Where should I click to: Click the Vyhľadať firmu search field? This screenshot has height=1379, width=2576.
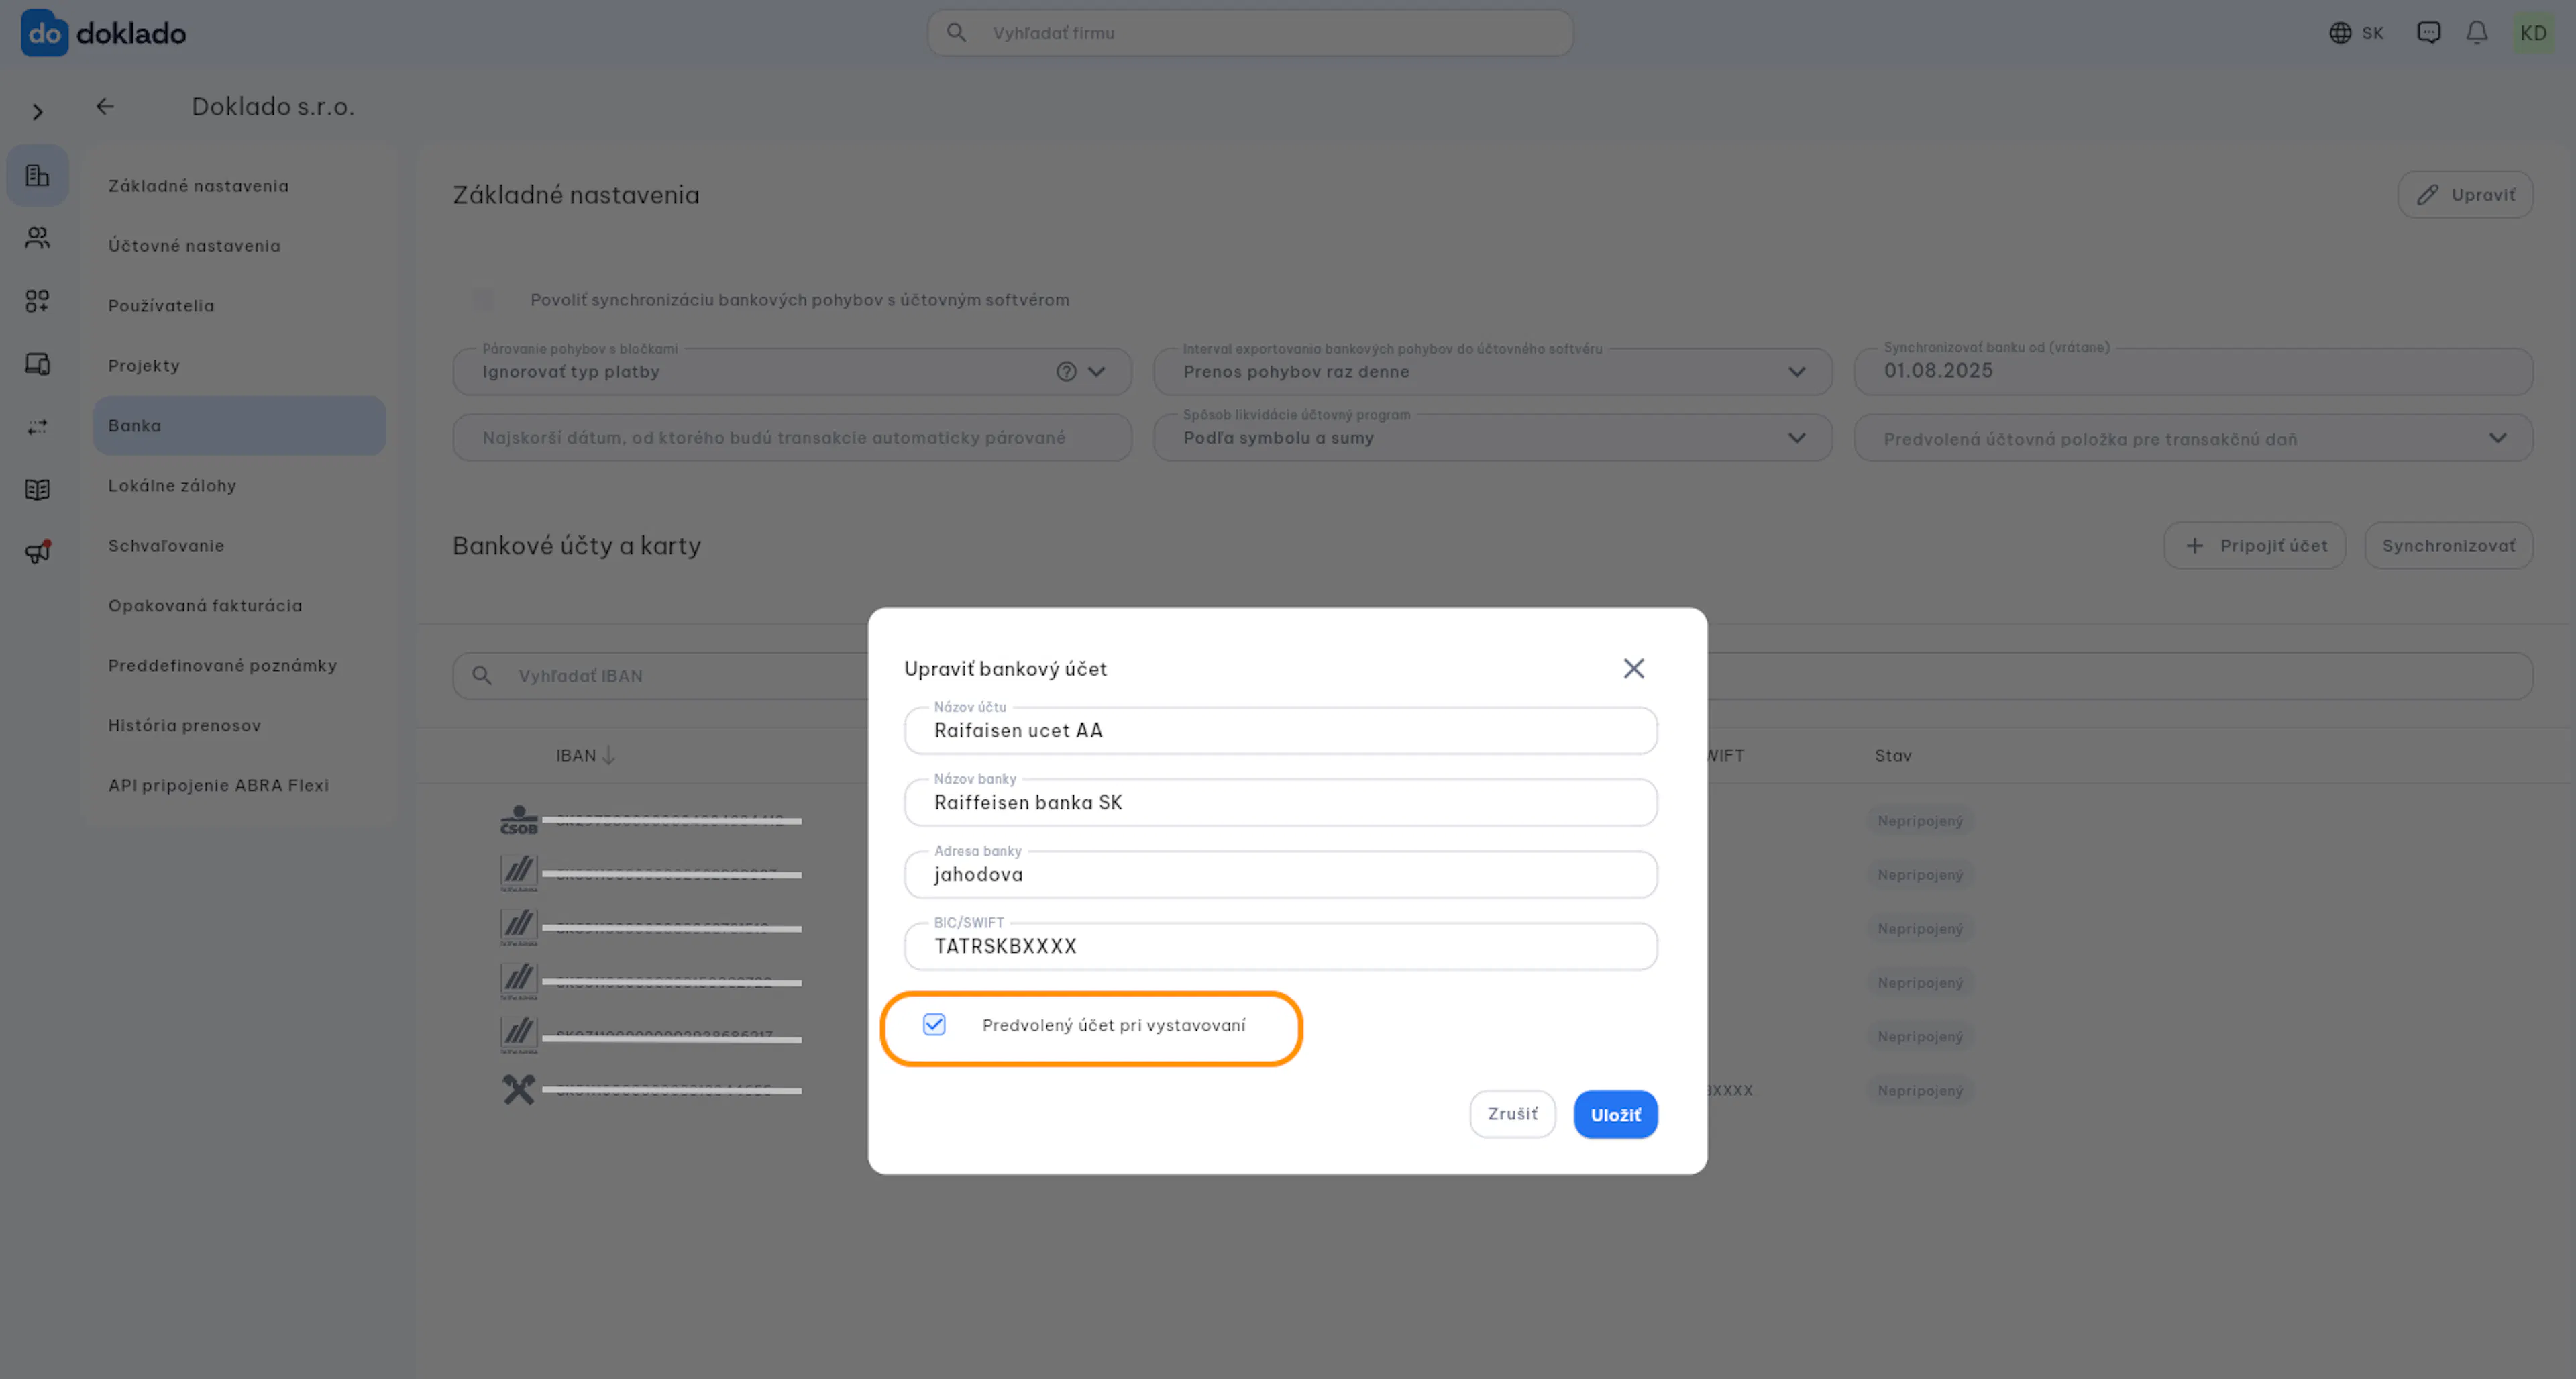coord(1250,33)
